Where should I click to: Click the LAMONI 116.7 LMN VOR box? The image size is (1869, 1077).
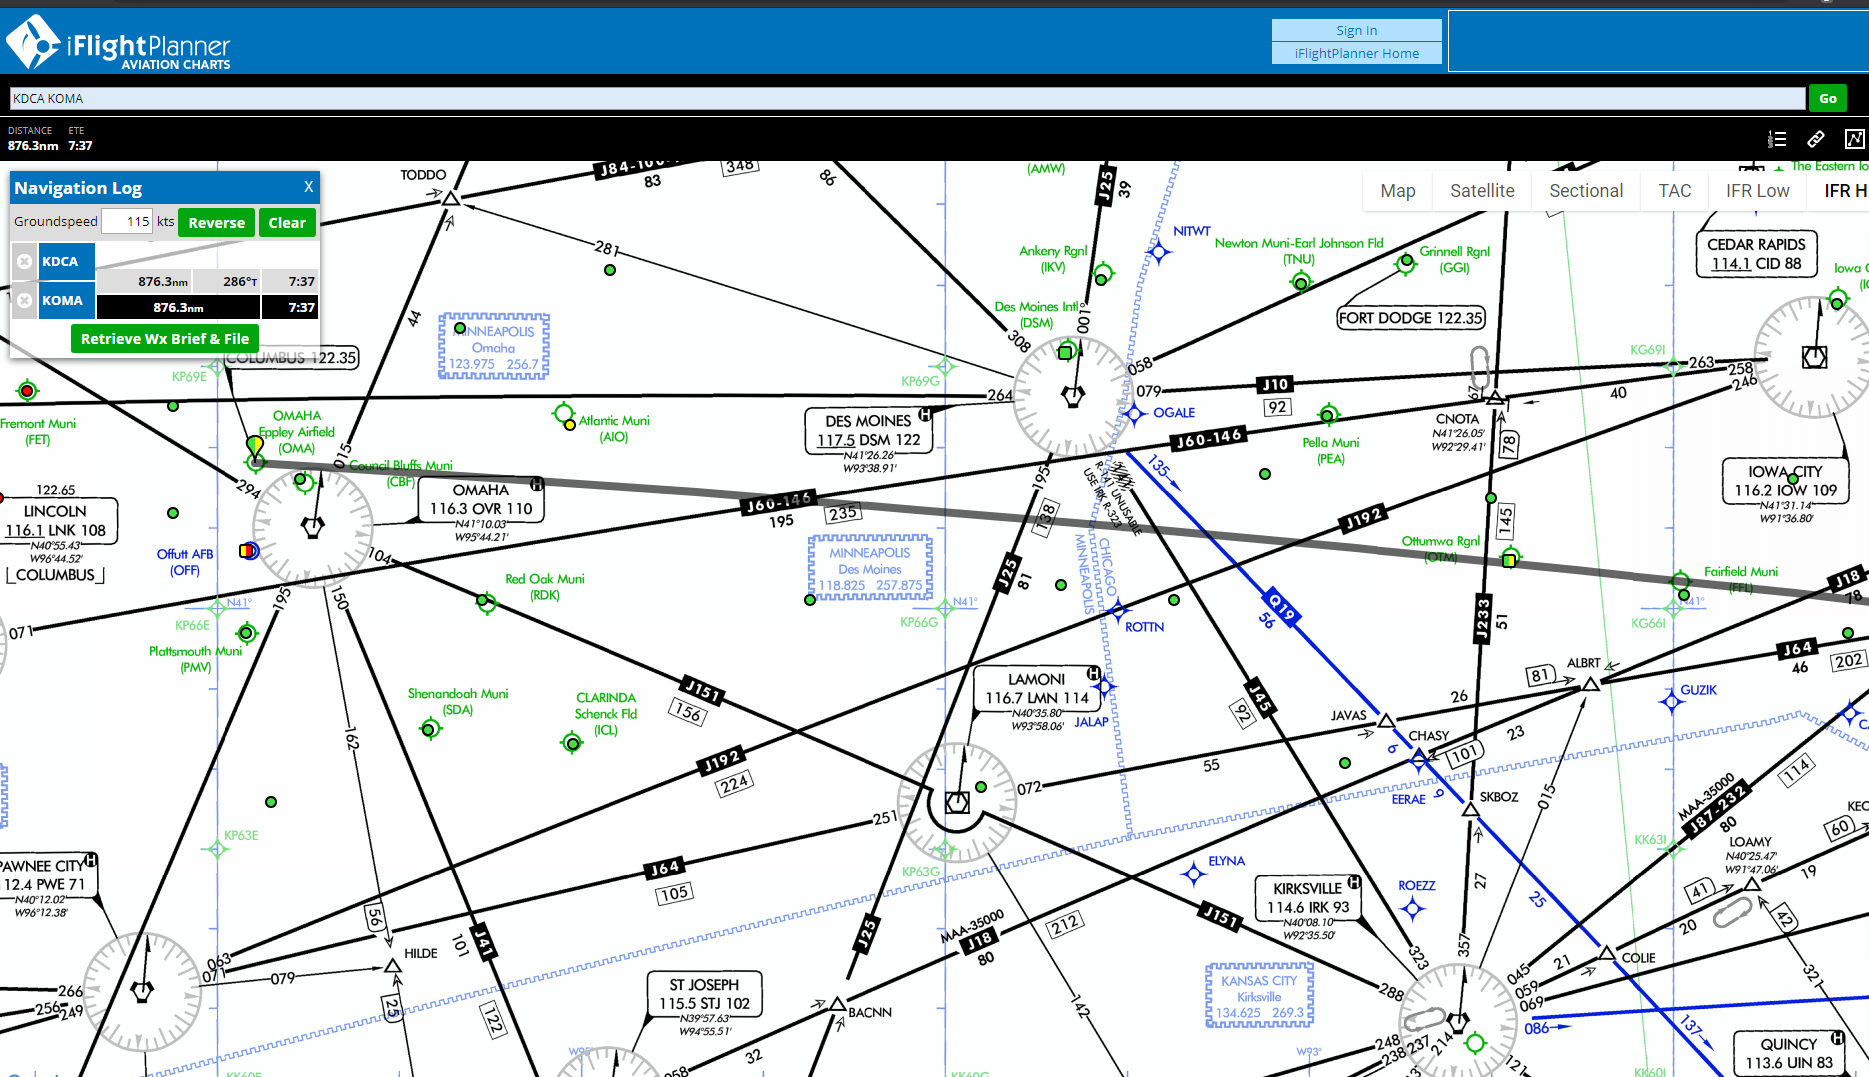point(1037,688)
